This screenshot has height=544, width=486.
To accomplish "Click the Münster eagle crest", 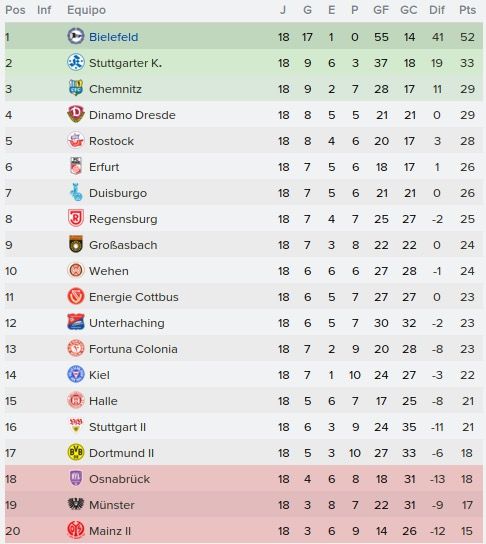I will [x=76, y=504].
